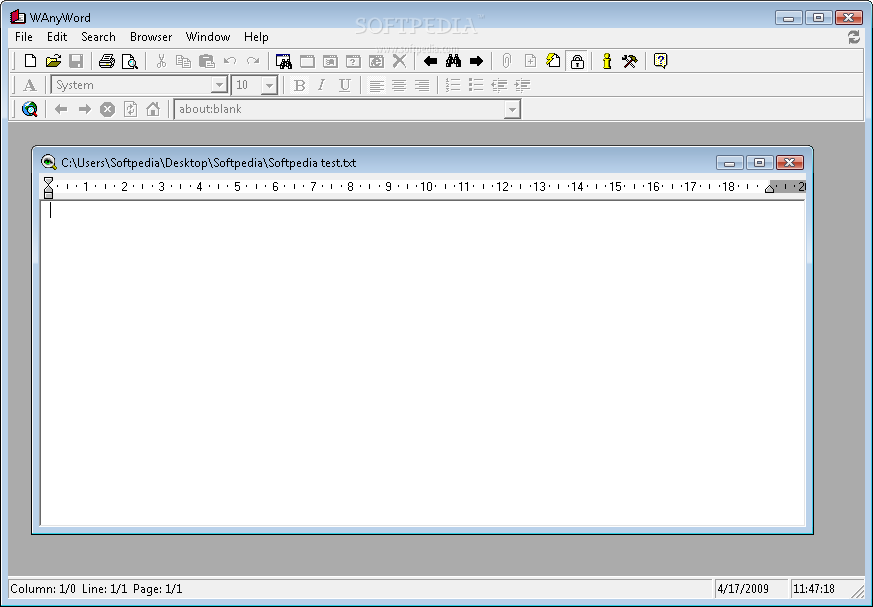
Task: Align text left
Action: click(376, 85)
